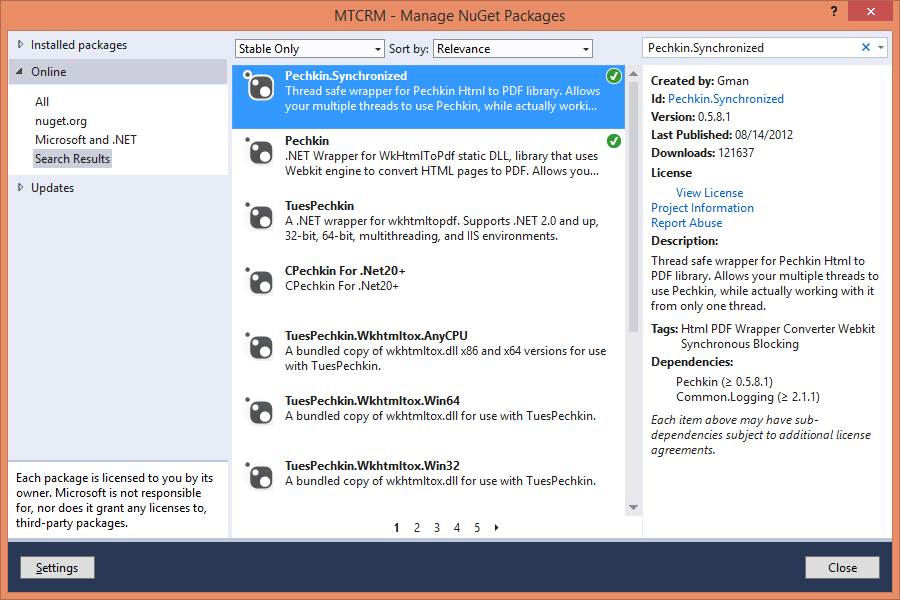
Task: Collapse the Online section
Action: 20,72
